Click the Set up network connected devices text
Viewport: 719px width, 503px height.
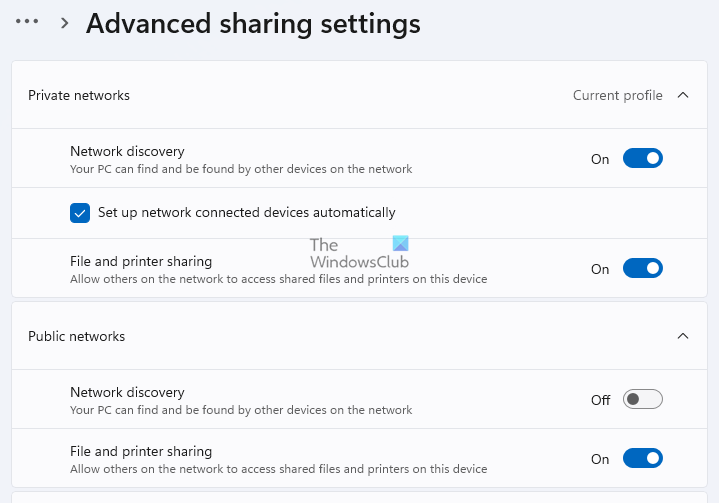point(247,212)
